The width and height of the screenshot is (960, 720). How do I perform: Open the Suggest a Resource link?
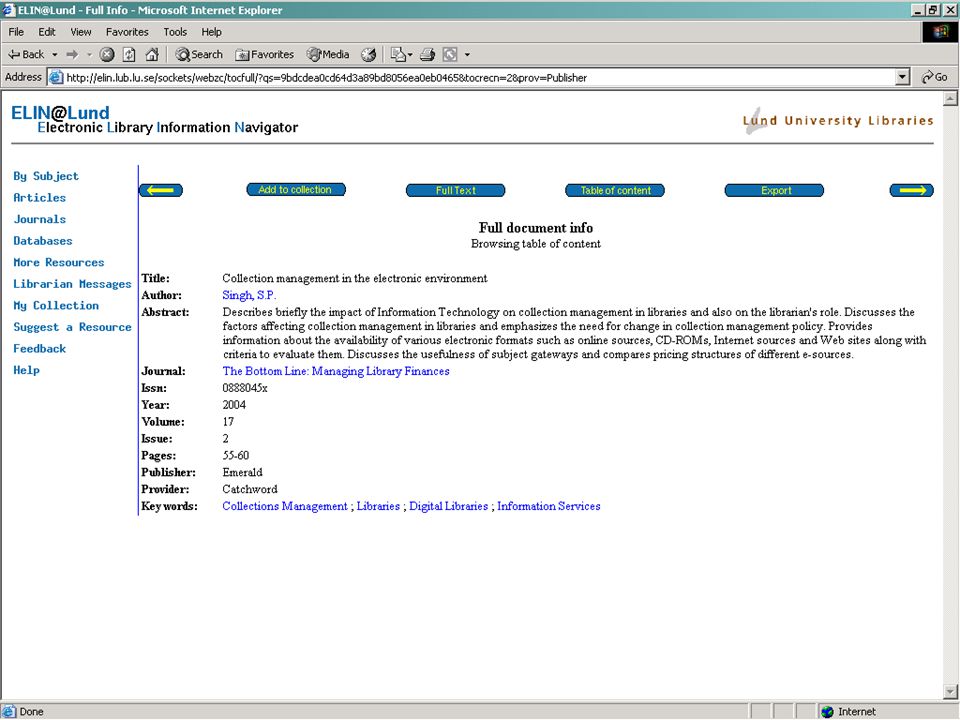click(72, 327)
